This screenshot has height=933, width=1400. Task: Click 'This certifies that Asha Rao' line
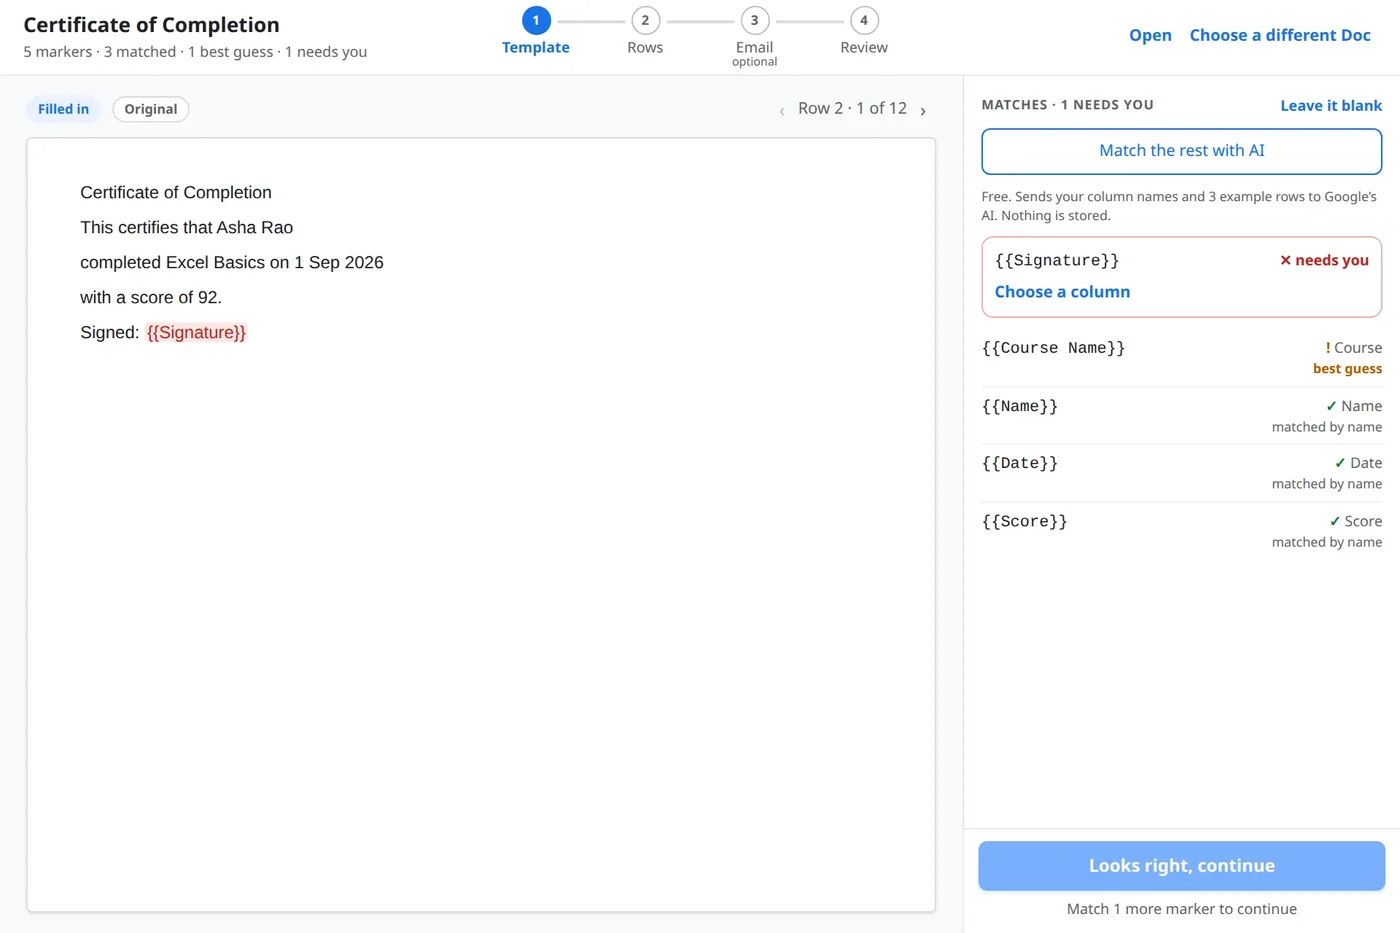[186, 227]
